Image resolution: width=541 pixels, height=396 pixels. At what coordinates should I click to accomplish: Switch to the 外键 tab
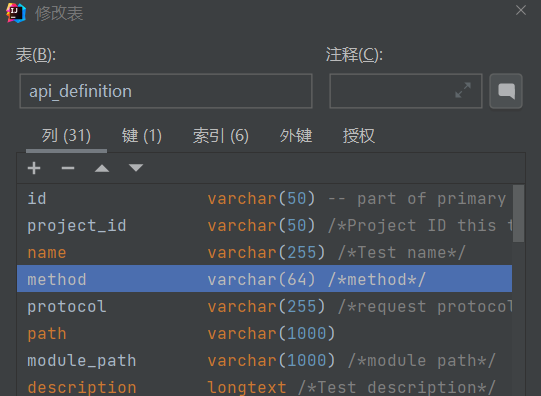(296, 136)
